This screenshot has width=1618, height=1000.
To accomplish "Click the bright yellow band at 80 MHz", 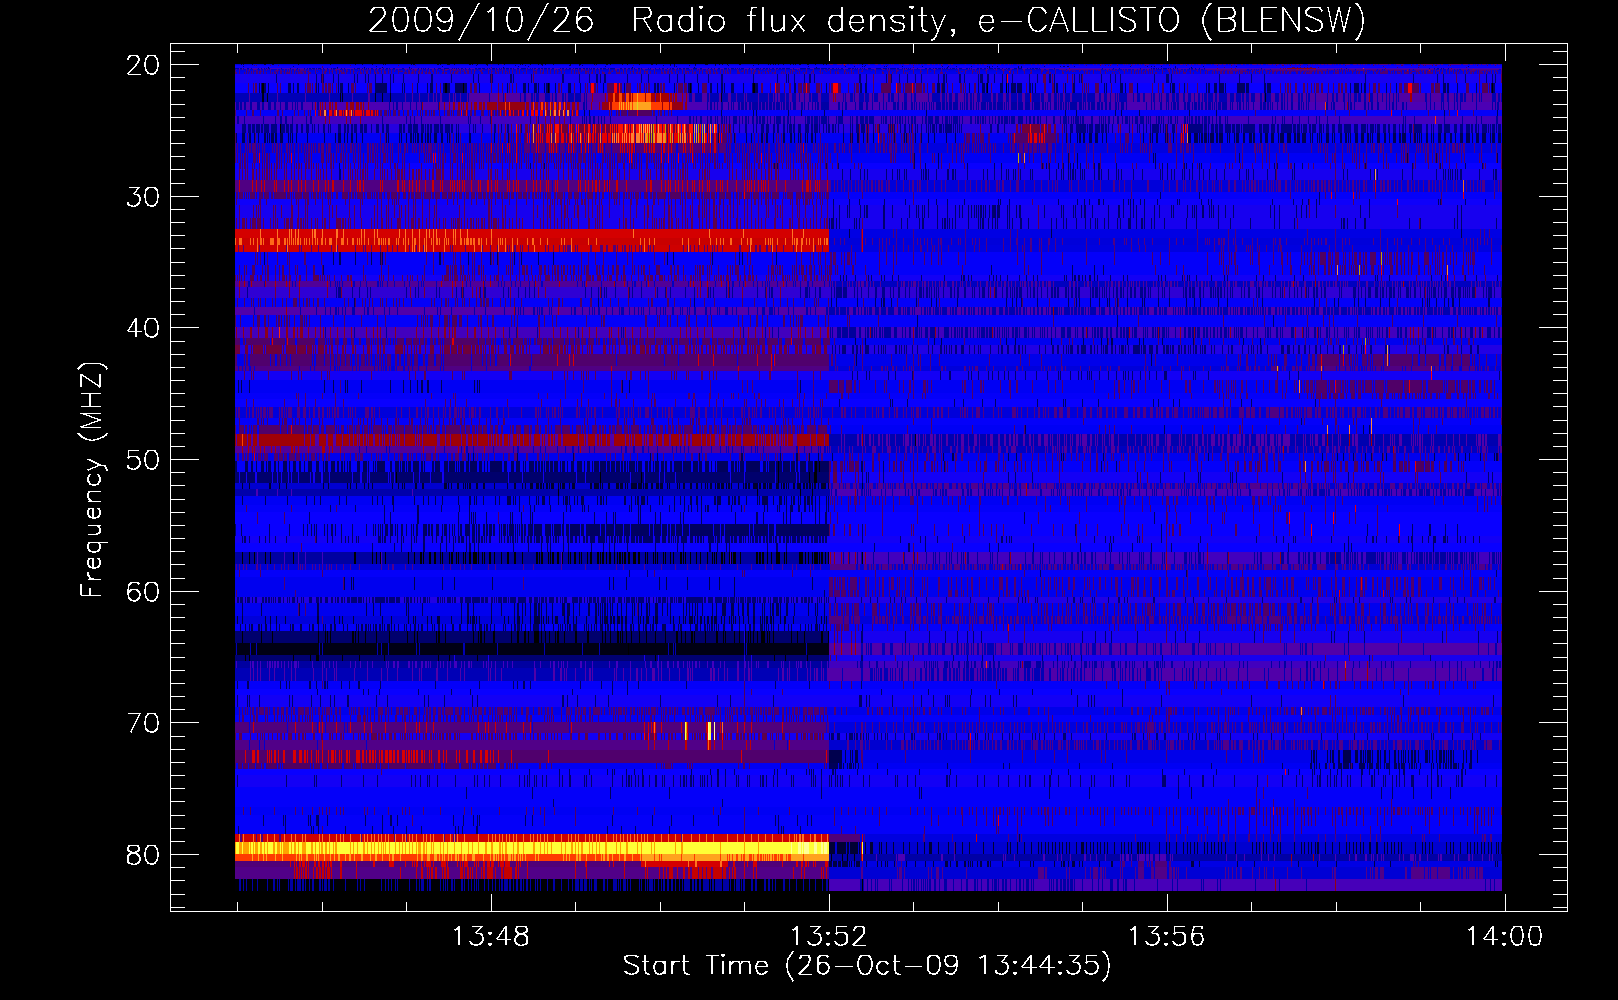I will click(x=532, y=849).
